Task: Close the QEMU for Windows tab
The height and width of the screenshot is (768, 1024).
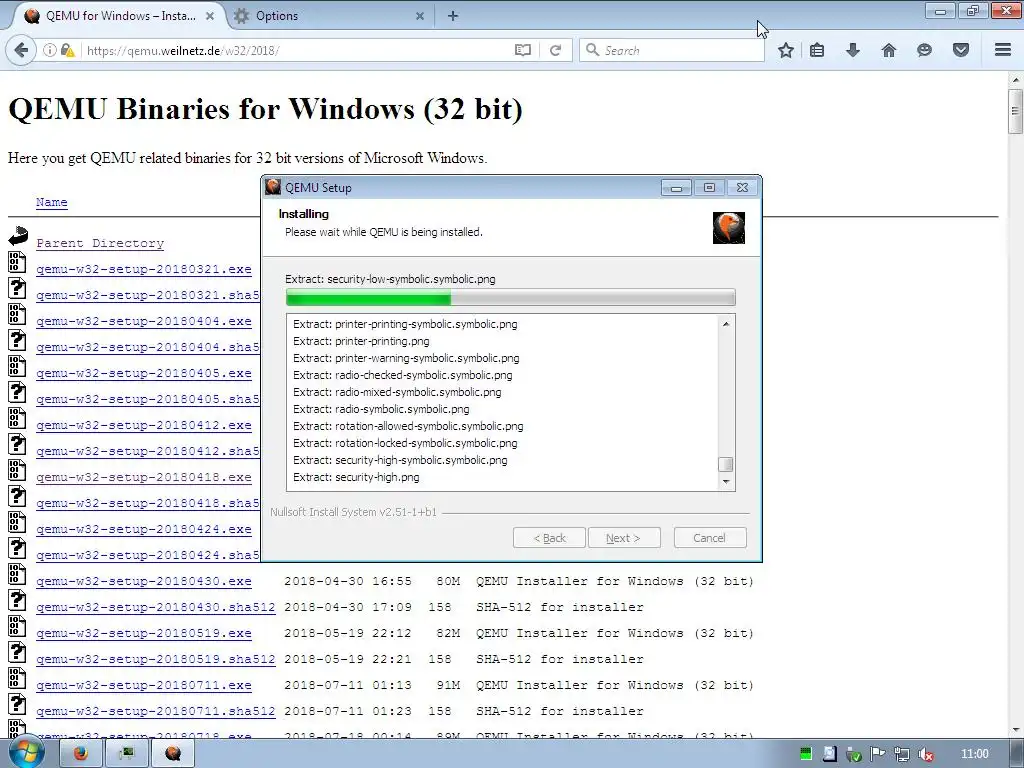Action: [x=210, y=16]
